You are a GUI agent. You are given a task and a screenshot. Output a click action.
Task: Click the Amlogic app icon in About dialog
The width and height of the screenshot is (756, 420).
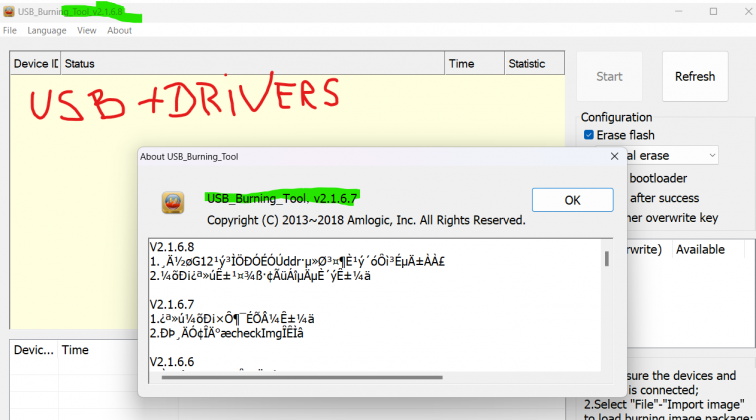(x=173, y=203)
